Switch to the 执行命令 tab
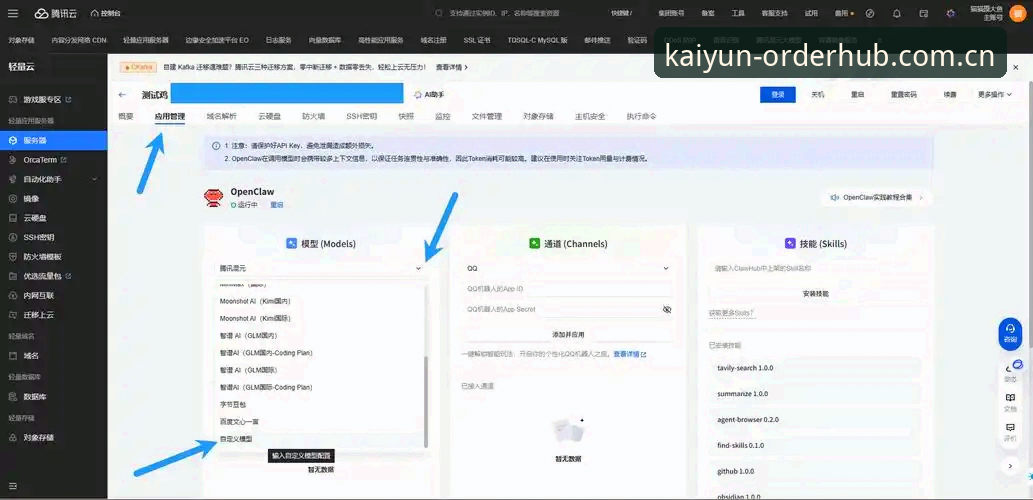The height and width of the screenshot is (500, 1033). (641, 117)
